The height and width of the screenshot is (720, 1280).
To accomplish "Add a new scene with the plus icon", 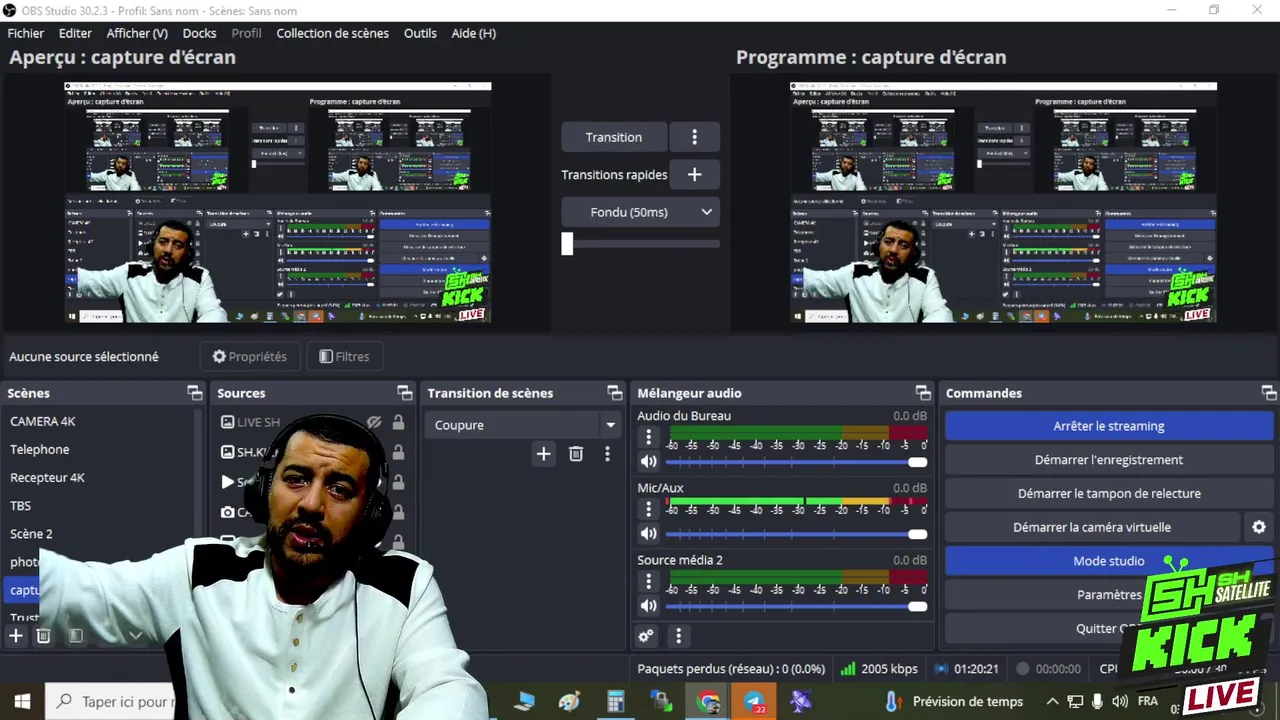I will click(16, 635).
